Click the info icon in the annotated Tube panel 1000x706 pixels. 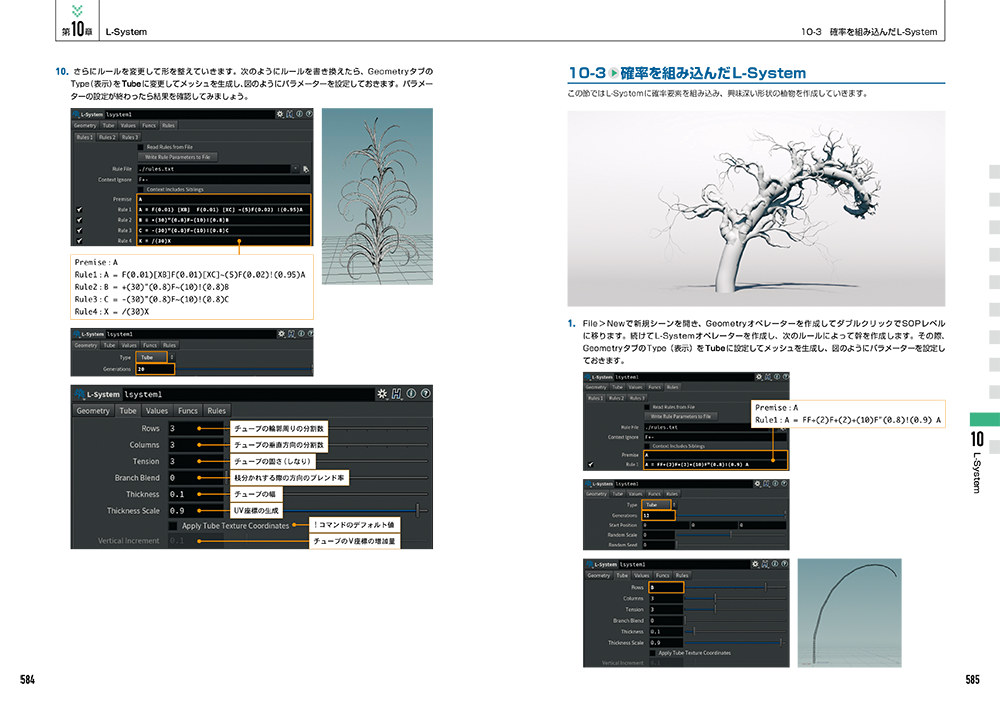(x=410, y=393)
